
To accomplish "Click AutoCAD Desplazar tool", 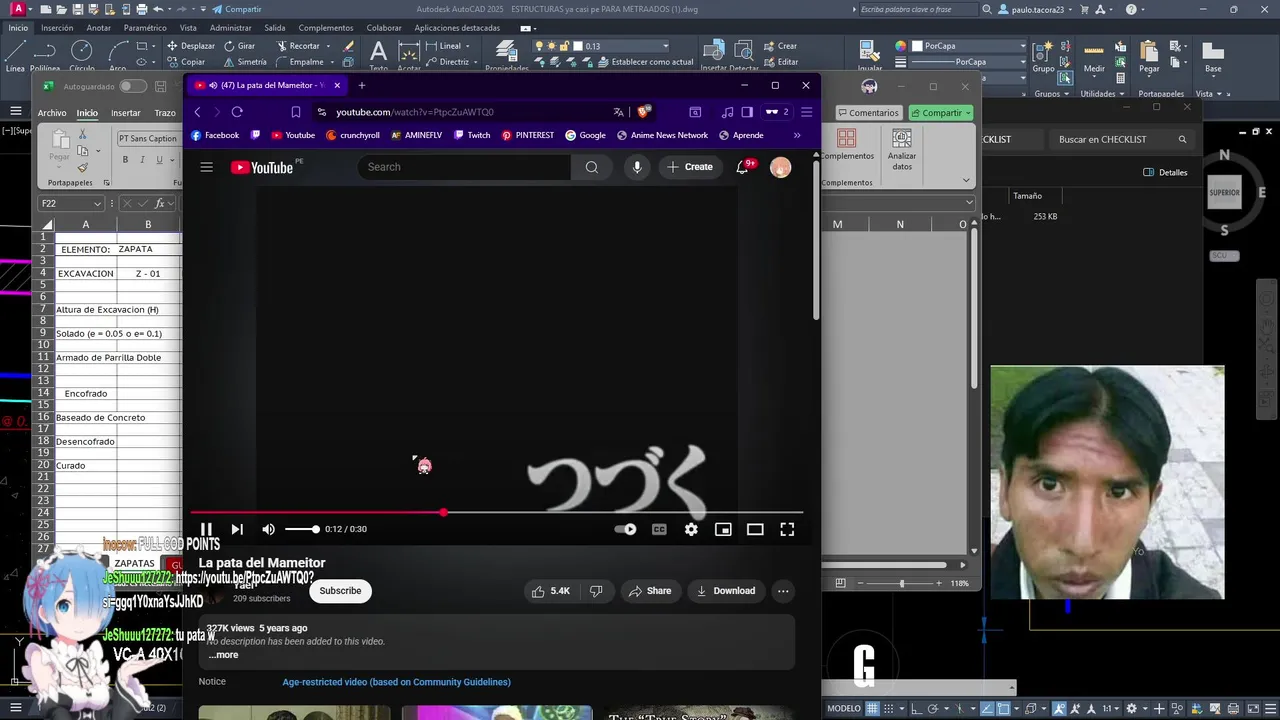I will [x=190, y=46].
